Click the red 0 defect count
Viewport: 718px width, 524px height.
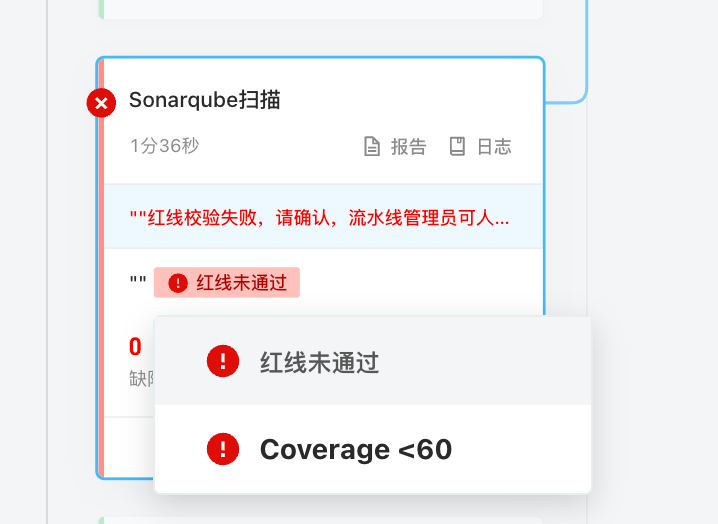click(x=135, y=347)
